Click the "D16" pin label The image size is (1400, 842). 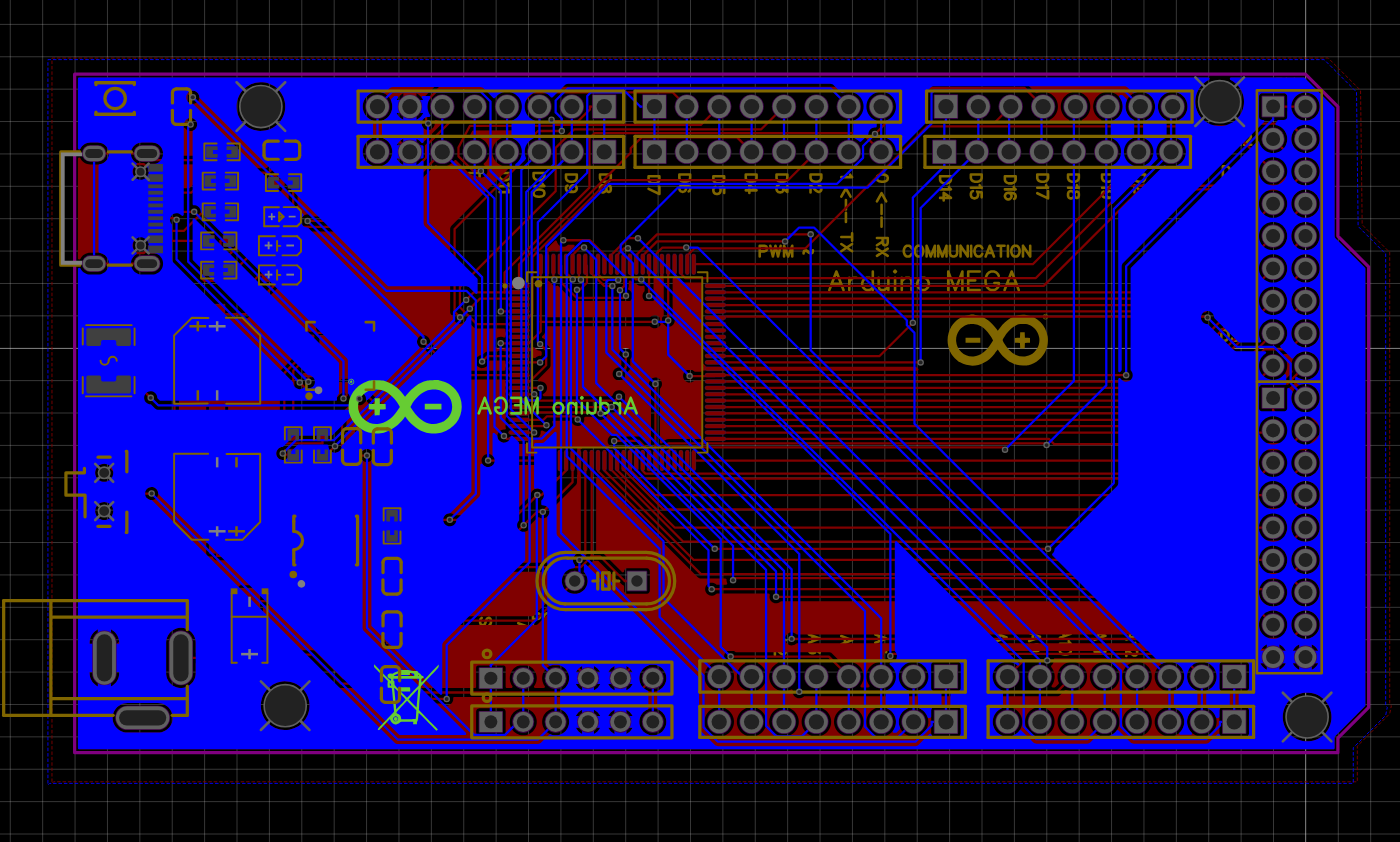[x=1008, y=185]
